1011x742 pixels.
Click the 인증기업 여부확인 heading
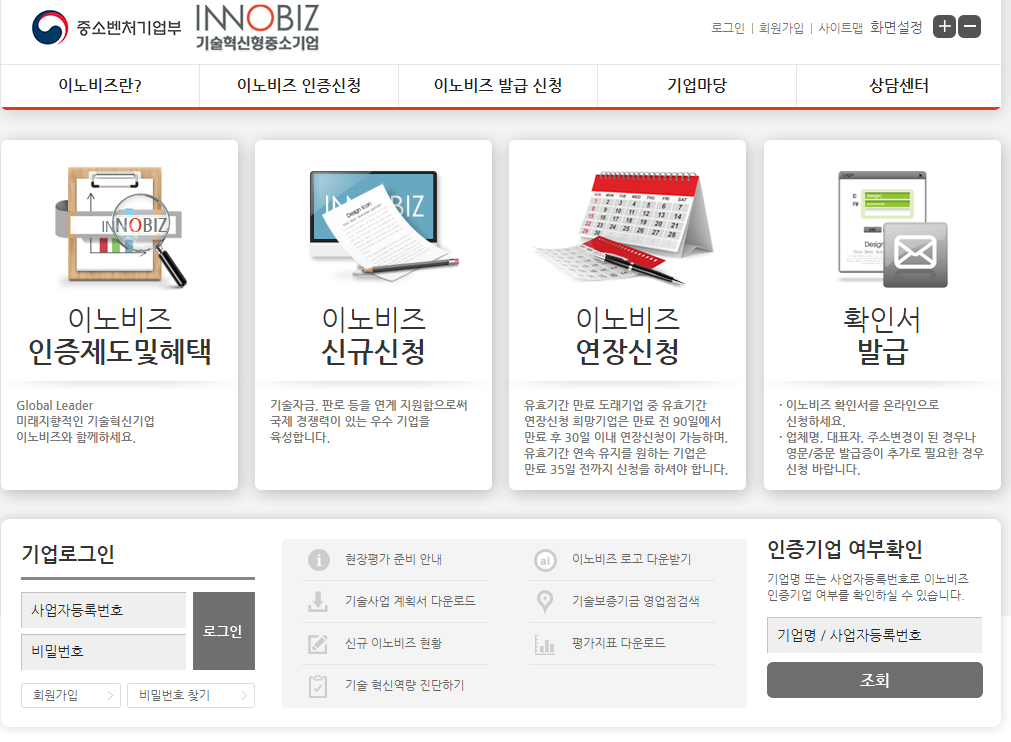[845, 549]
